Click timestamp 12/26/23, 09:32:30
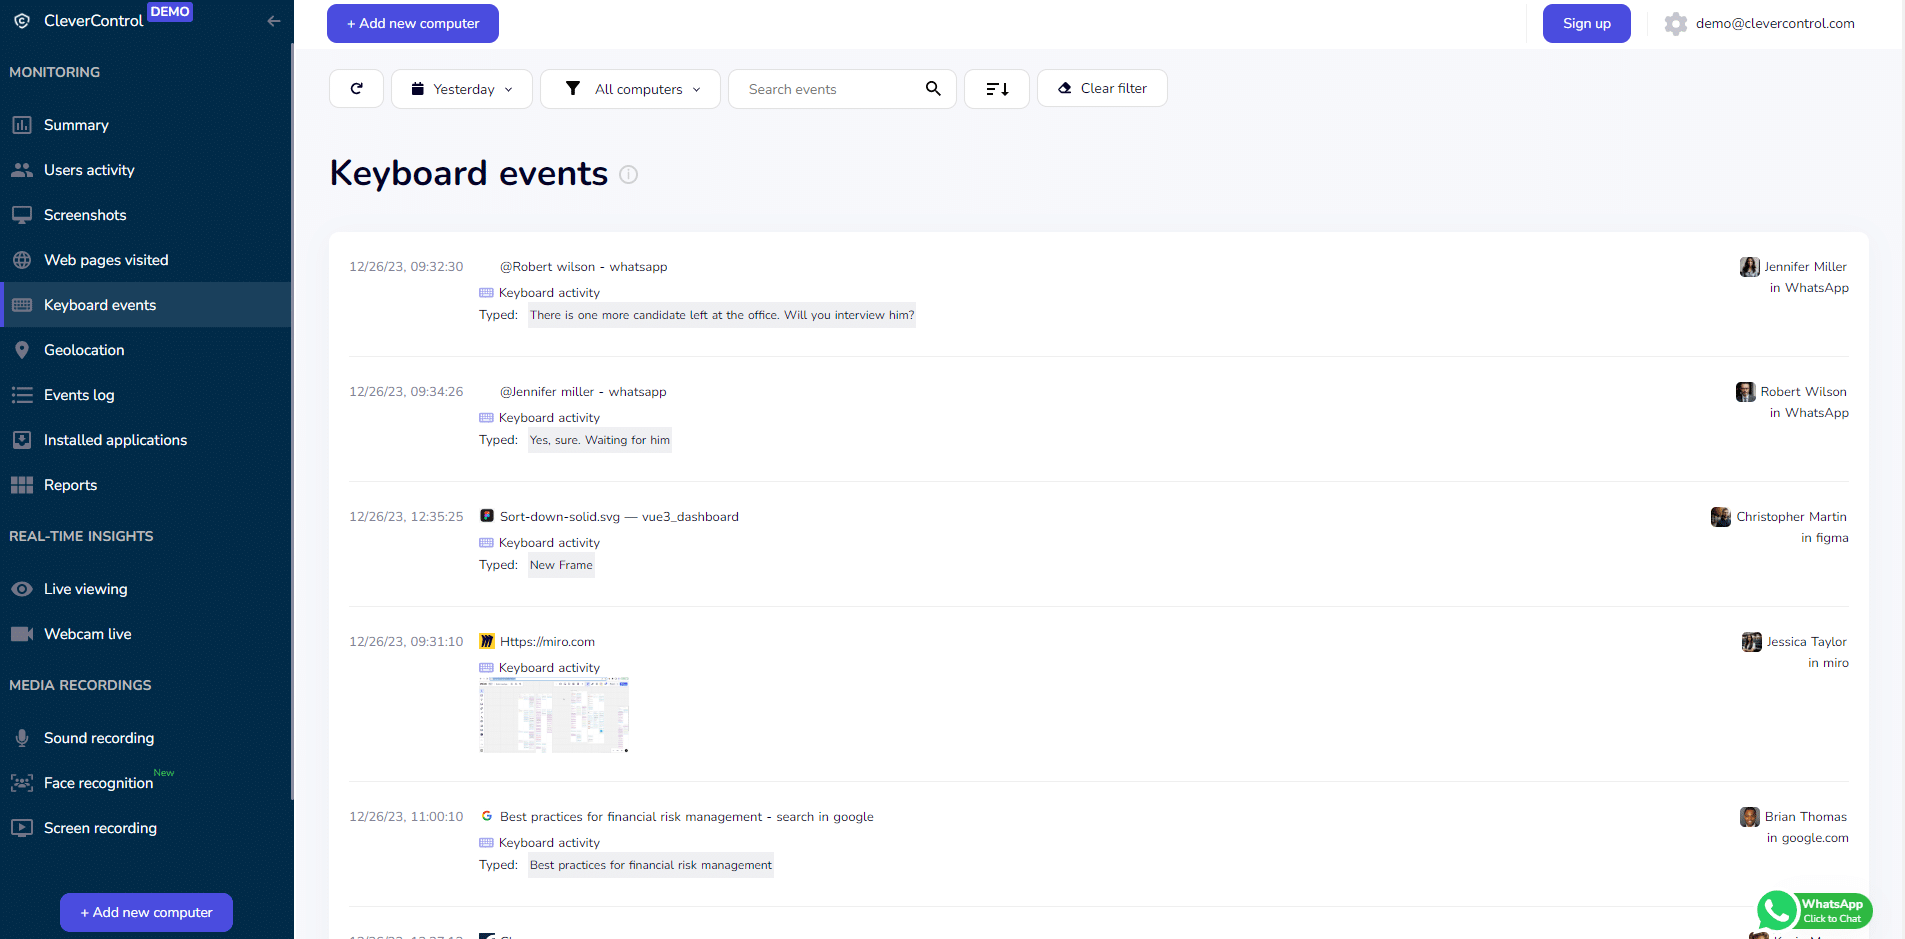1905x939 pixels. click(x=406, y=267)
